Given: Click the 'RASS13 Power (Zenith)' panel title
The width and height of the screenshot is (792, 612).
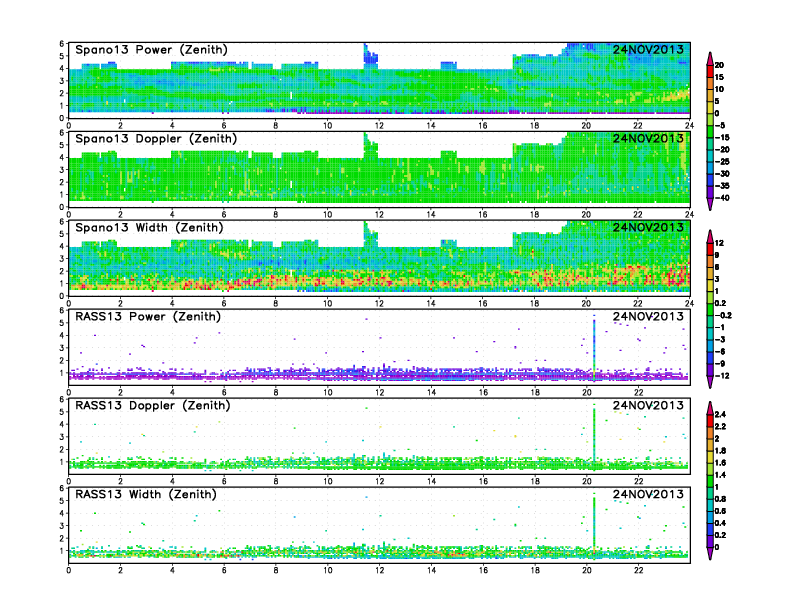Looking at the screenshot, I should coord(148,317).
